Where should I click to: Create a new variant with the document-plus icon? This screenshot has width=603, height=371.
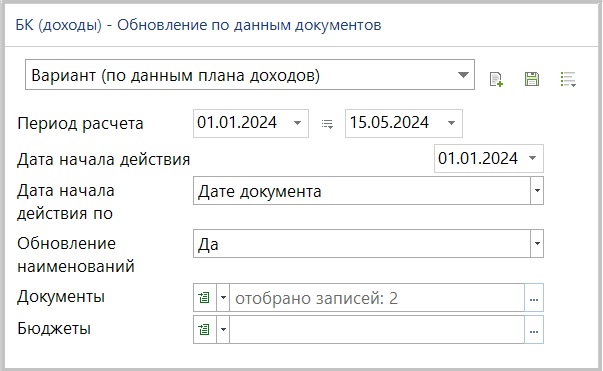[x=496, y=79]
